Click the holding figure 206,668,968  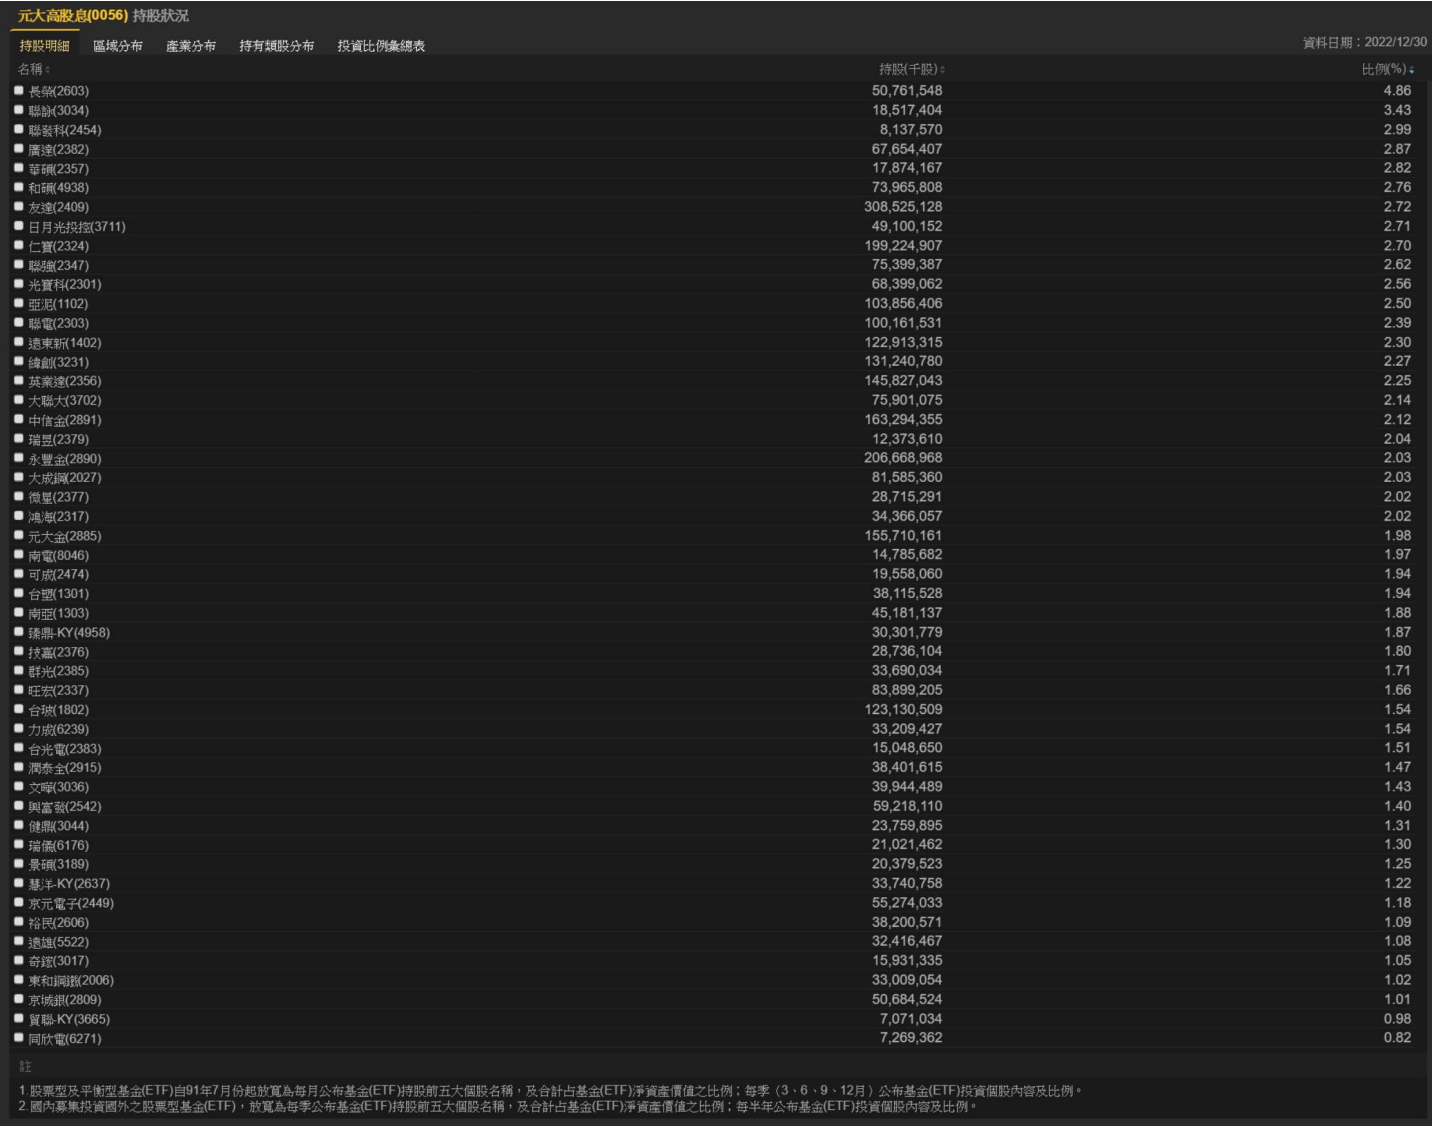(x=903, y=458)
